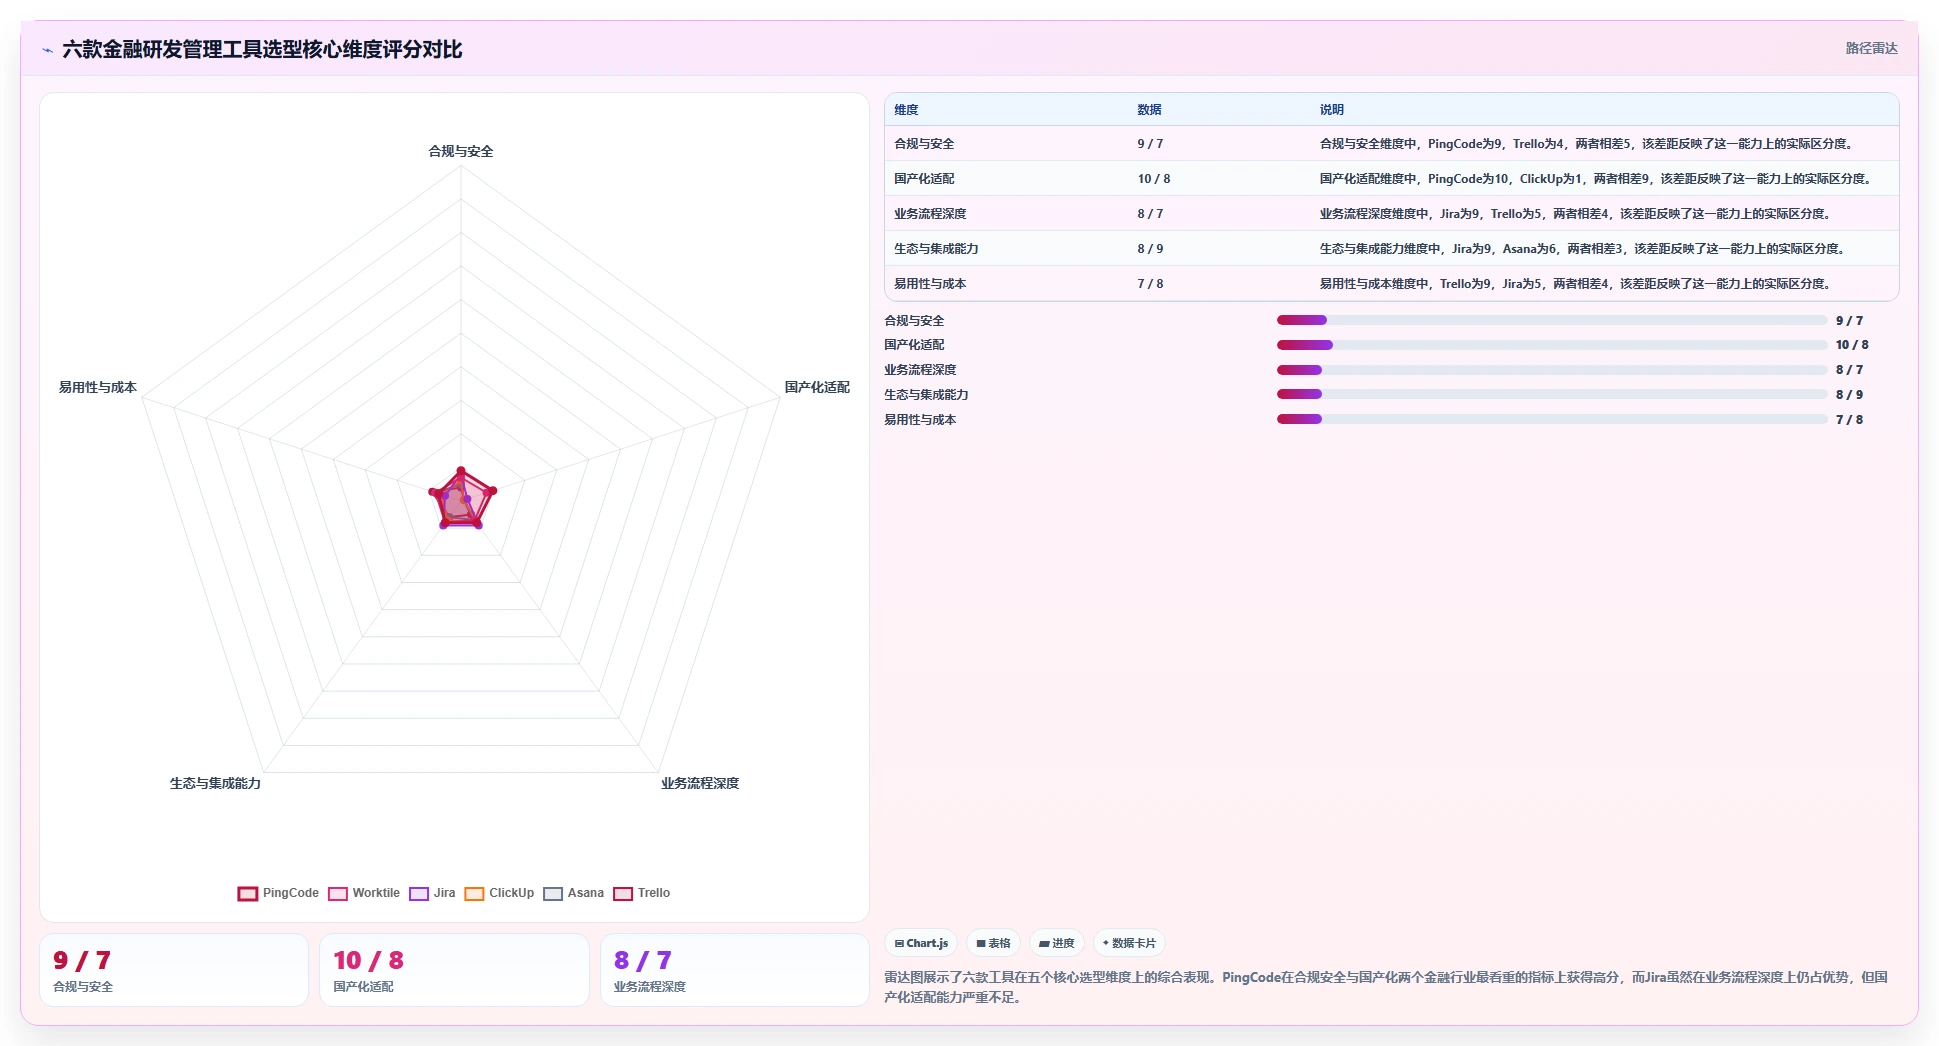Click the 合规与安全 radar axis label
The image size is (1939, 1046).
[x=461, y=151]
